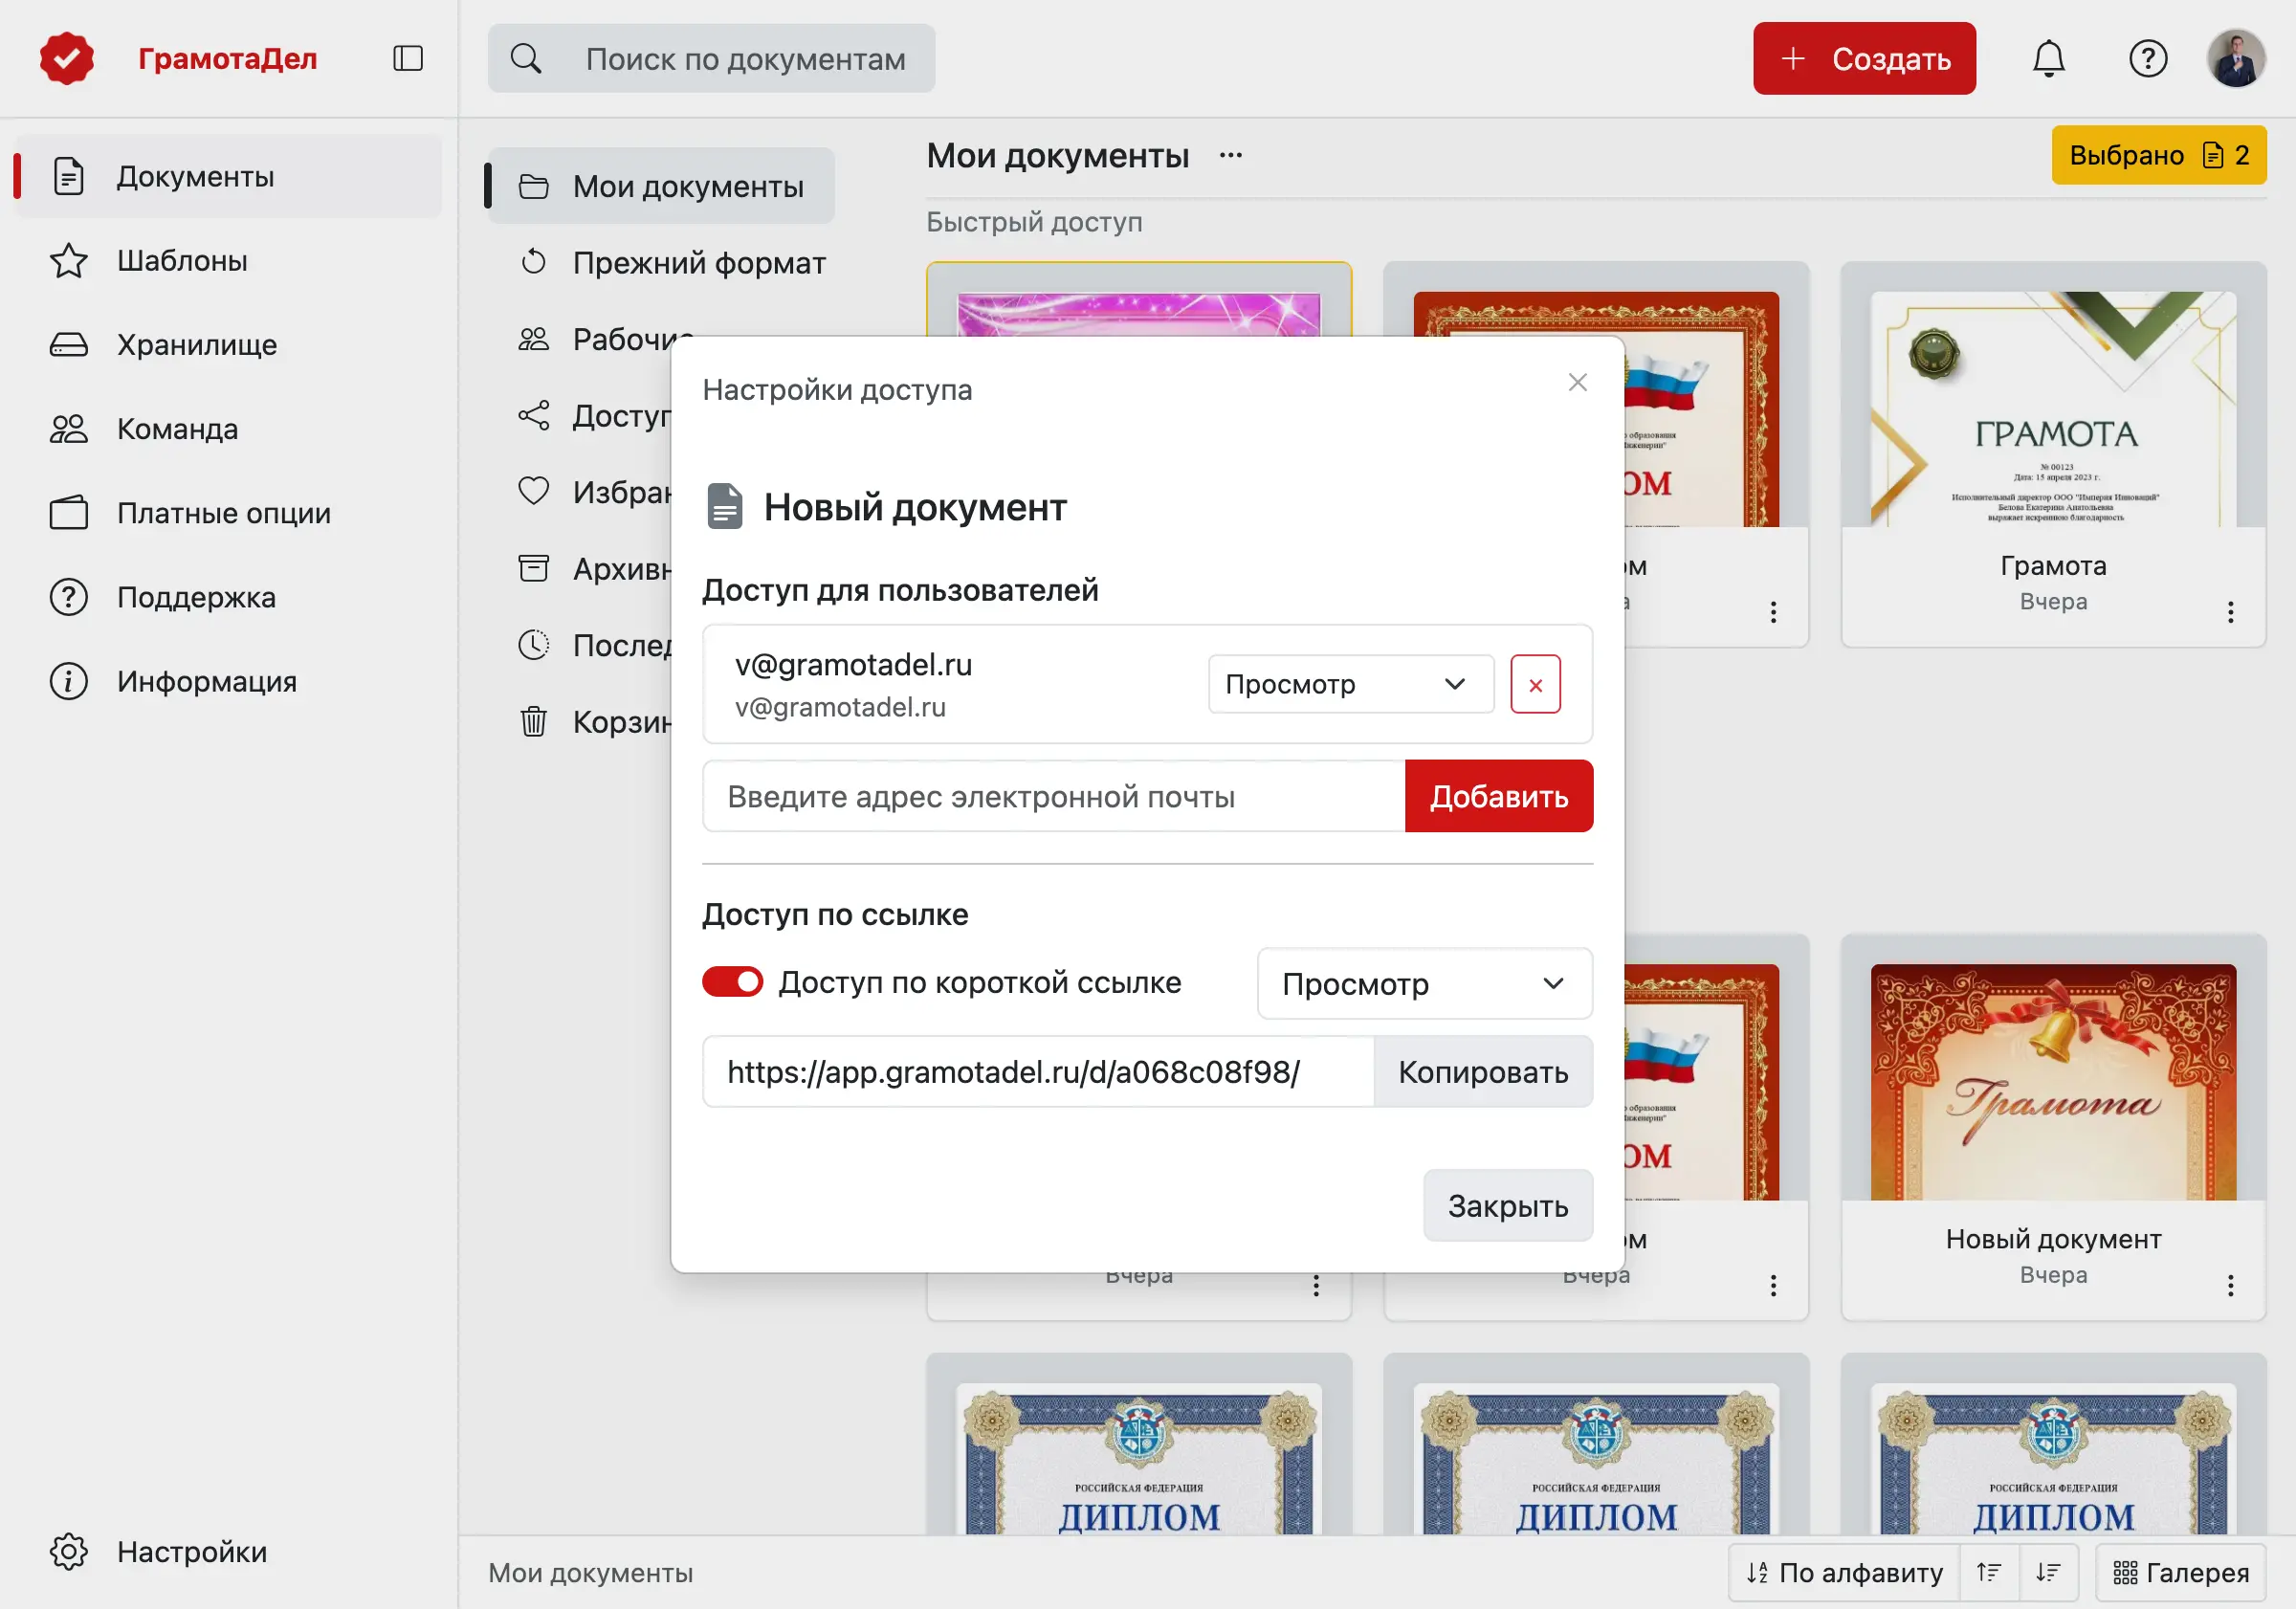
Task: Remove v@gramotadel.ru user access
Action: (x=1535, y=684)
